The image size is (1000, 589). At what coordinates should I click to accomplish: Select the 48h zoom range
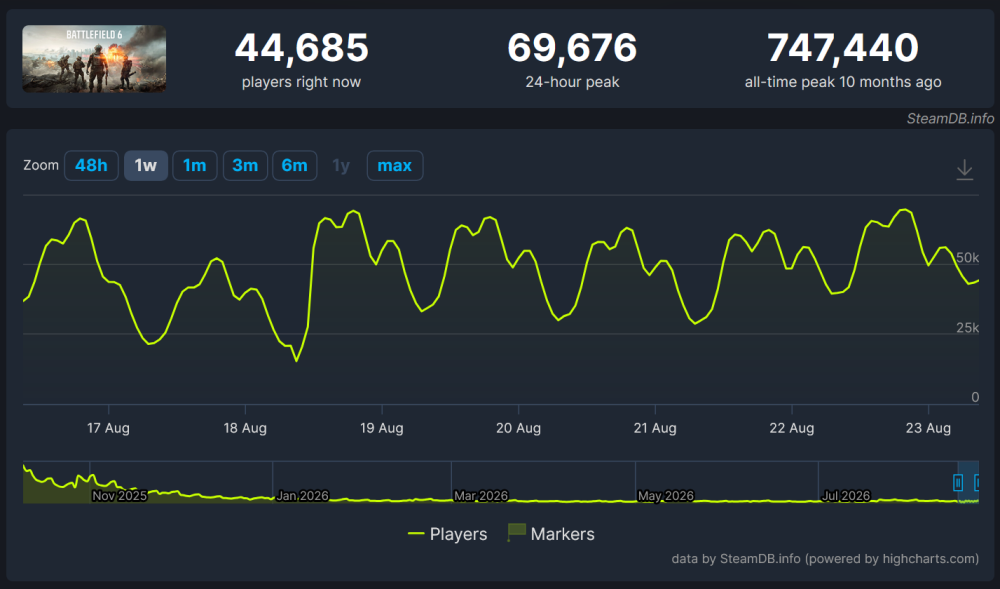91,166
